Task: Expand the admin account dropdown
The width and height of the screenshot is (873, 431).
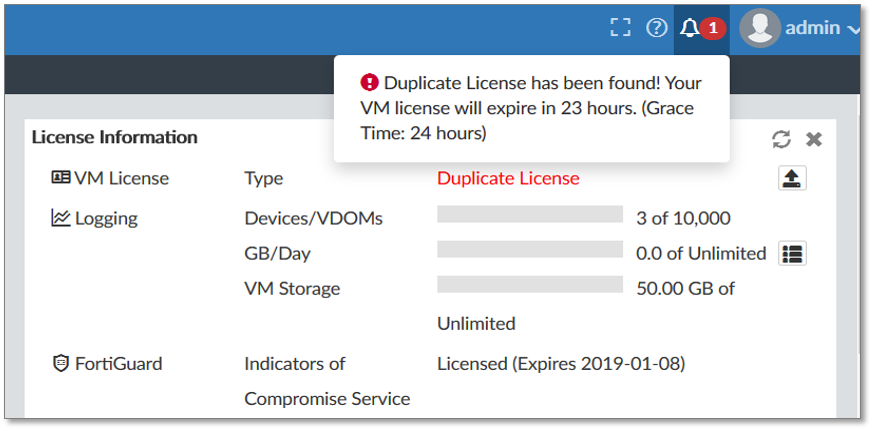Action: 852,29
